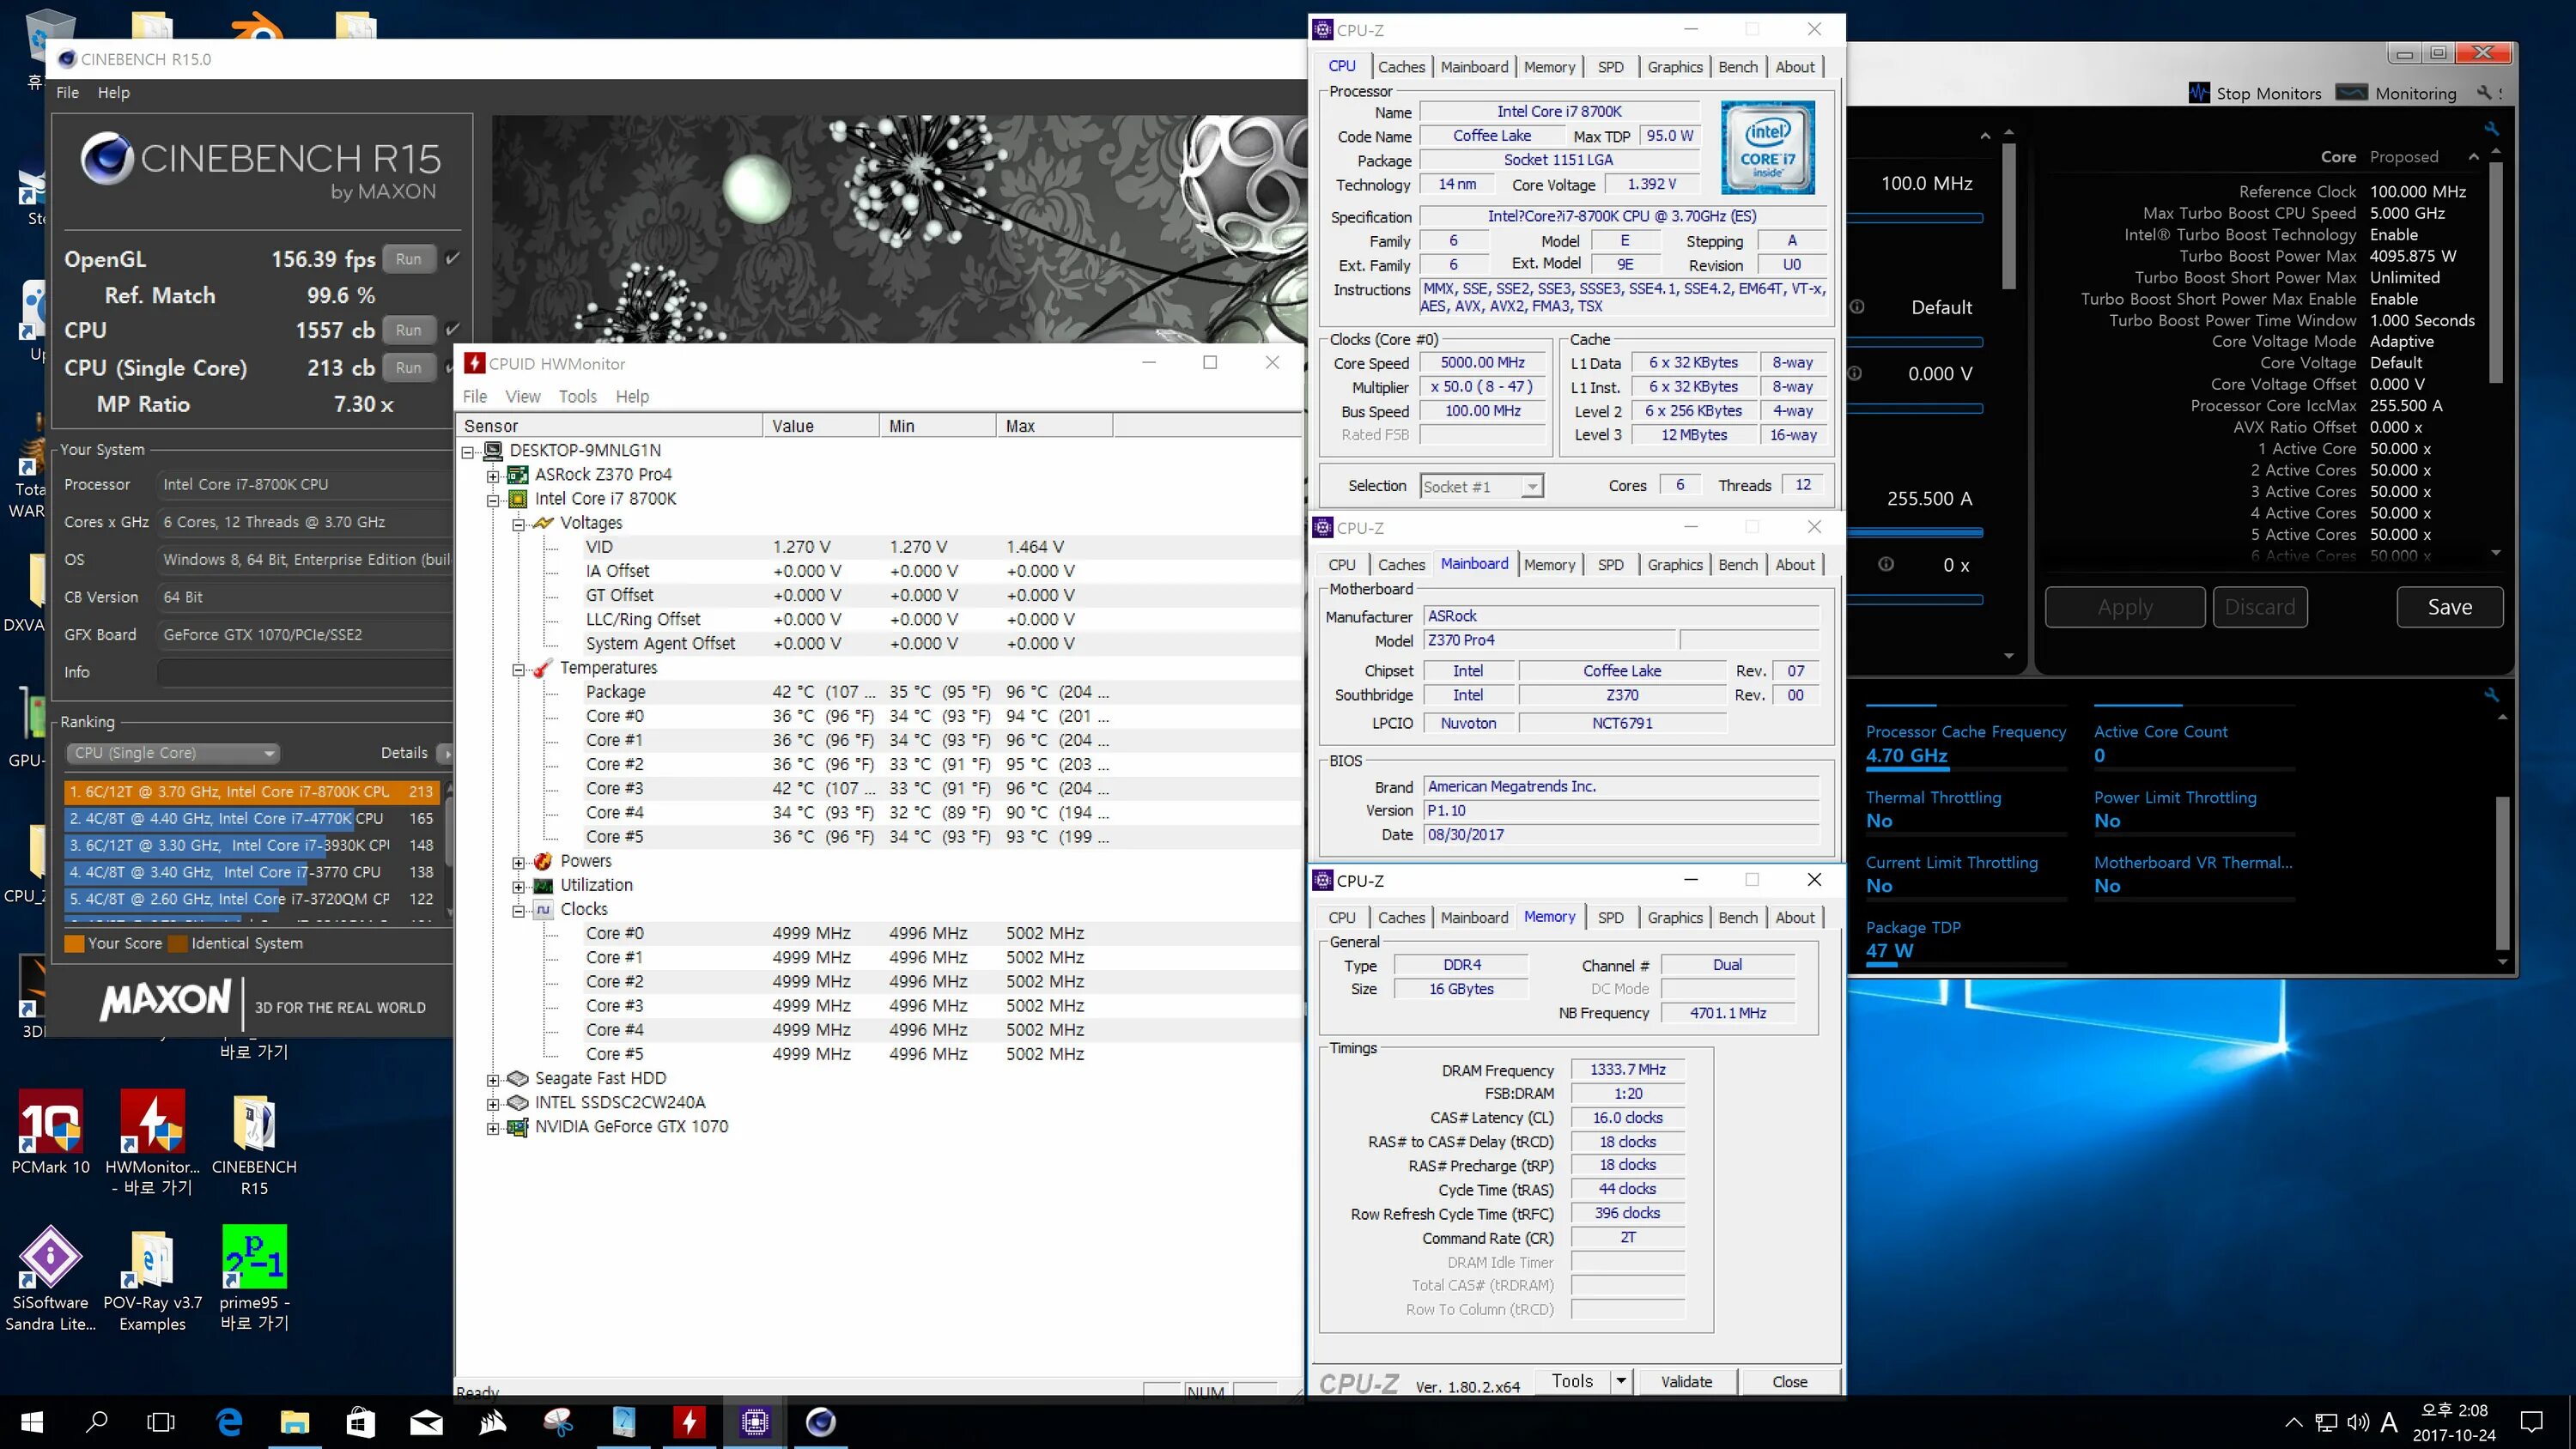Click the Monitoring panel icon
This screenshot has width=2576, height=1449.
[x=2351, y=93]
